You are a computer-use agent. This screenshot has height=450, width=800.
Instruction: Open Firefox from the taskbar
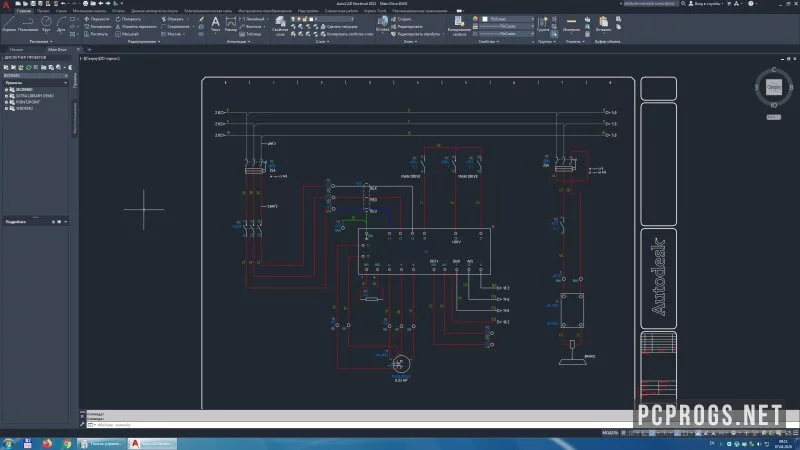point(47,443)
